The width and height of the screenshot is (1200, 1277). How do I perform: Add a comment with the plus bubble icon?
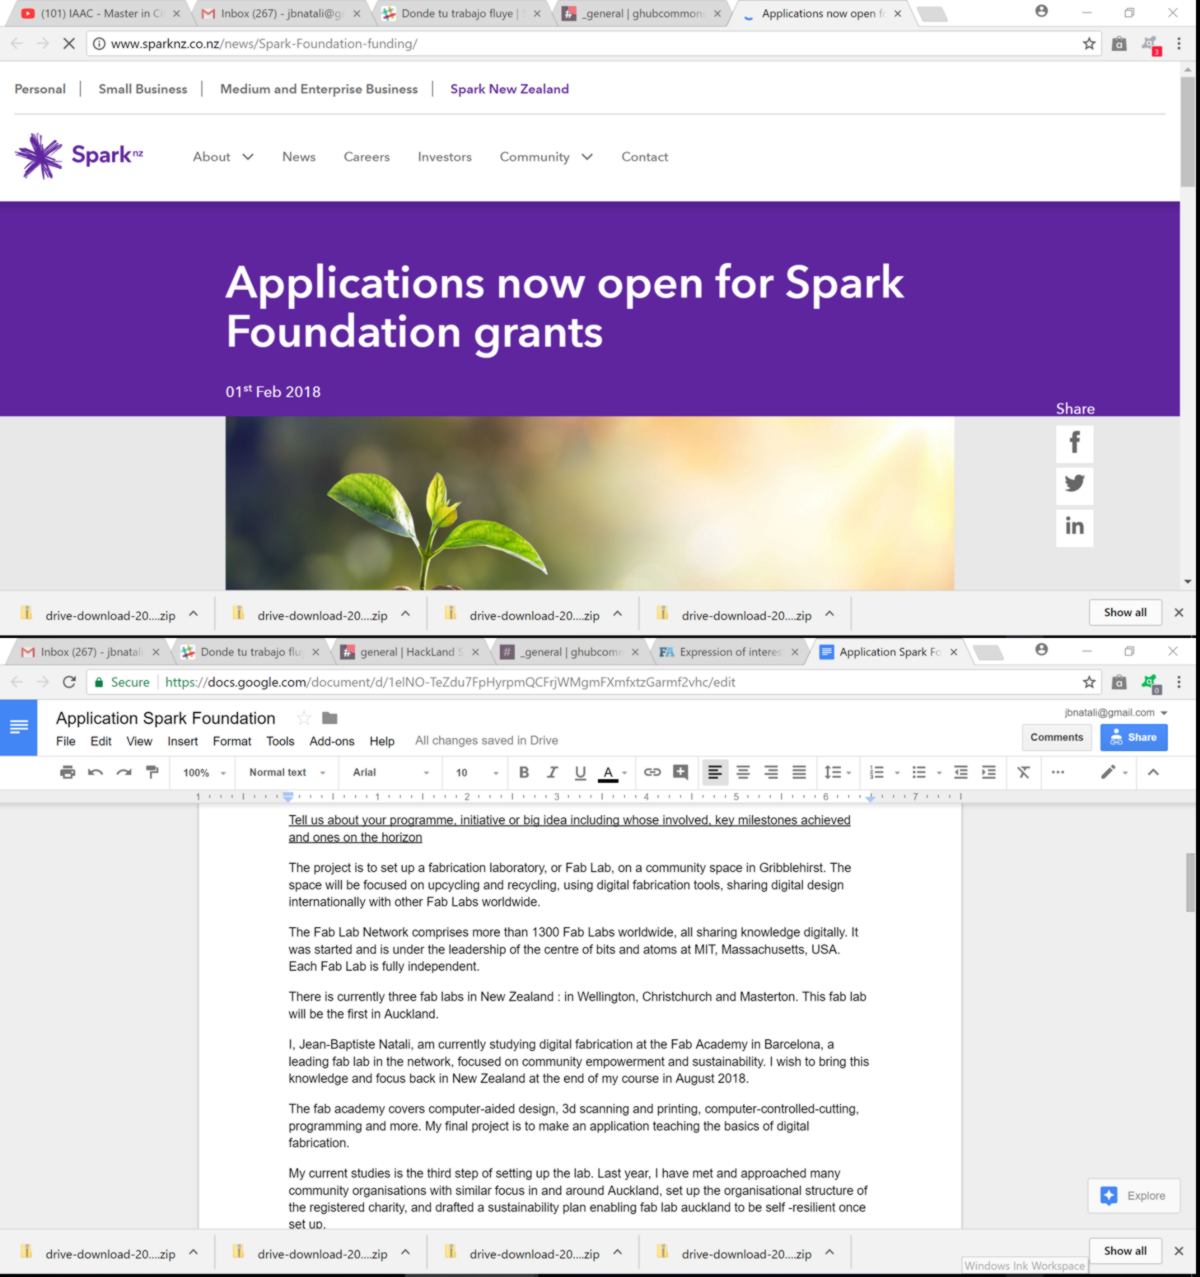click(x=681, y=772)
